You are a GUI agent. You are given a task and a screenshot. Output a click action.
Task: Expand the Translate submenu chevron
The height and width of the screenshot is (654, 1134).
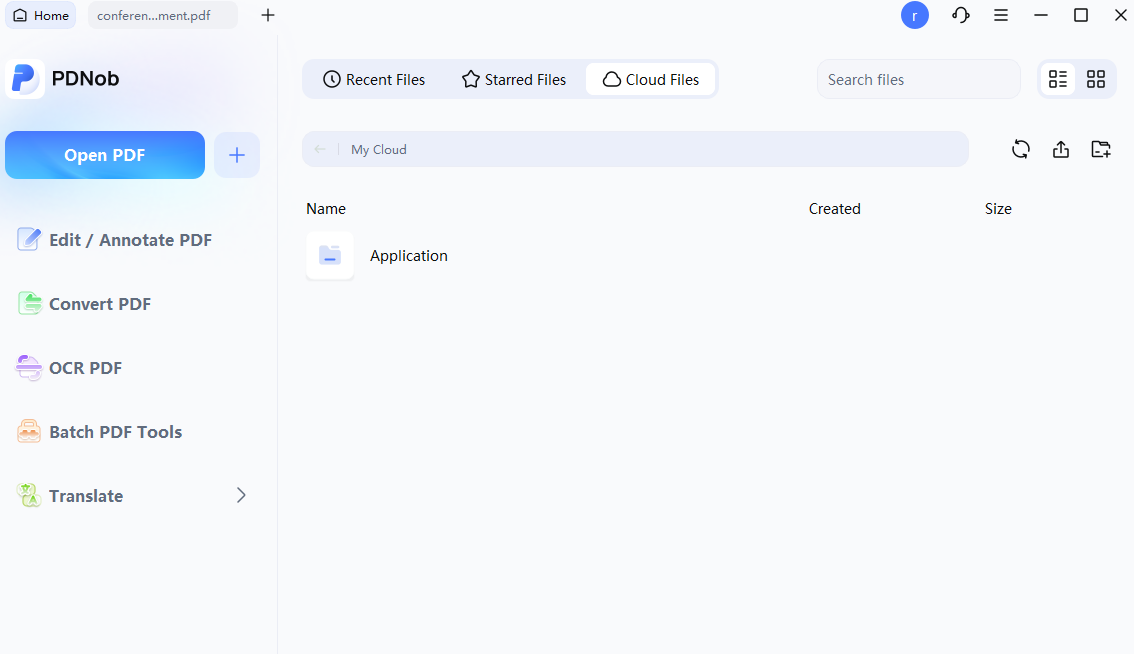[x=241, y=496]
